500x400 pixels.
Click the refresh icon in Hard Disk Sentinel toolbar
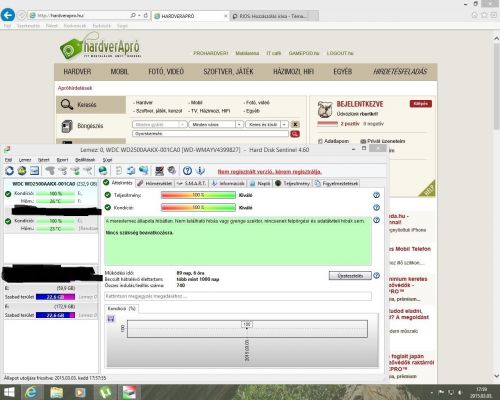[10, 171]
